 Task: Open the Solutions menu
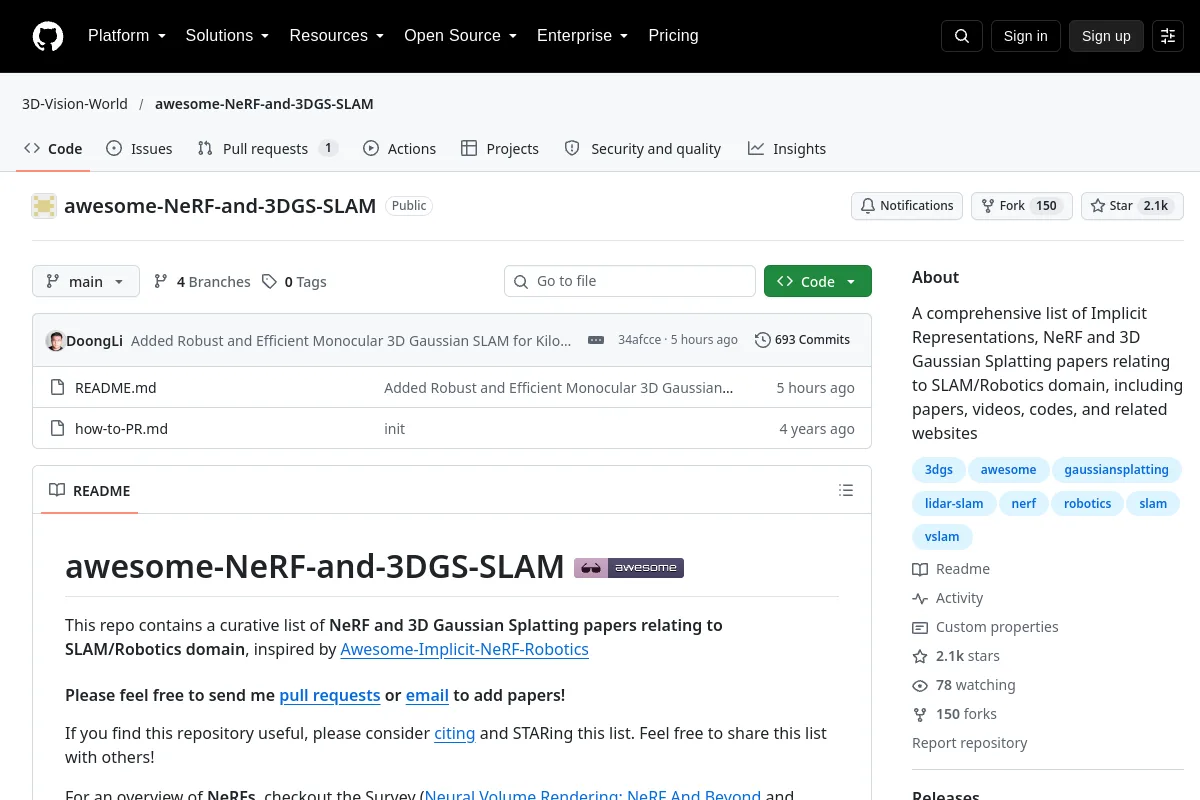click(227, 36)
